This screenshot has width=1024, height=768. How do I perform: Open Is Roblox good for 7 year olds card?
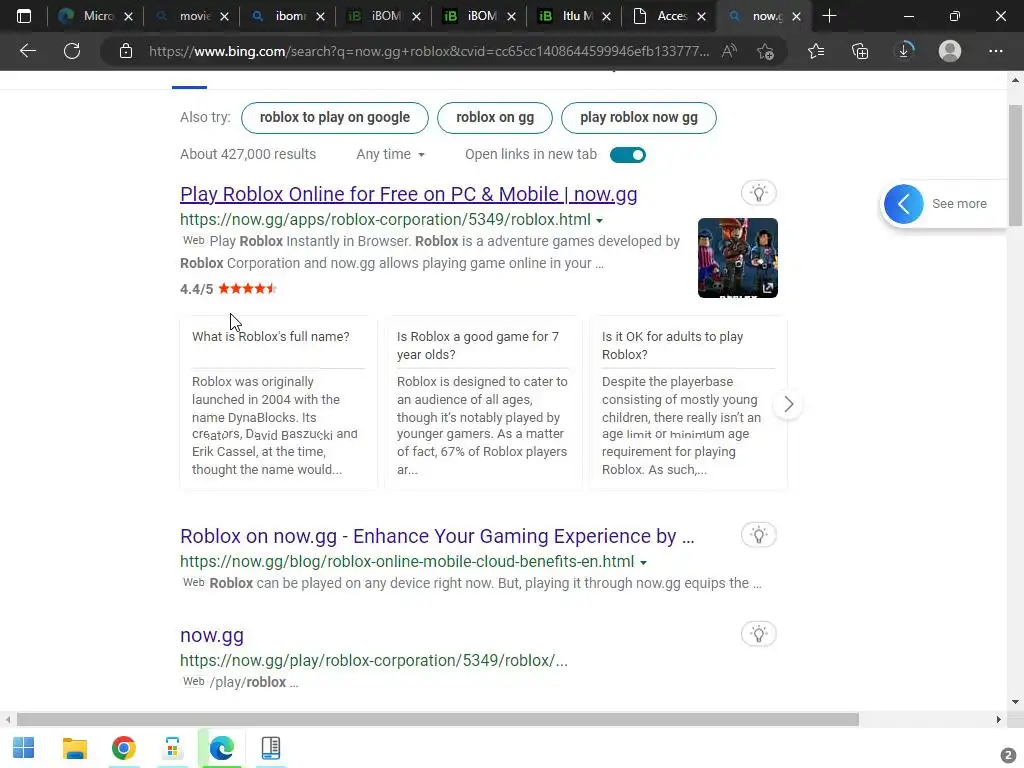[x=483, y=403]
